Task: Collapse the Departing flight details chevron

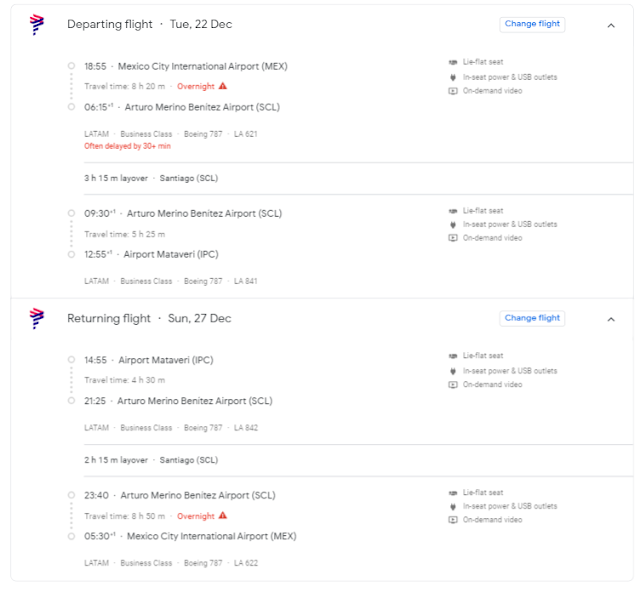Action: 611,25
